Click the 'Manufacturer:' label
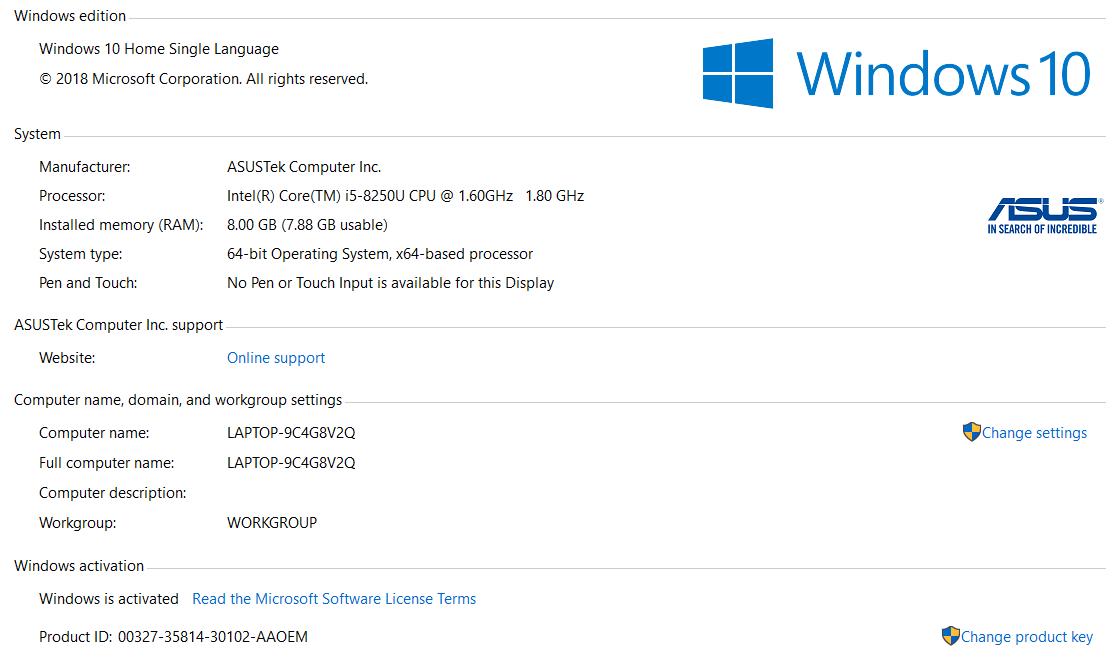 (84, 167)
